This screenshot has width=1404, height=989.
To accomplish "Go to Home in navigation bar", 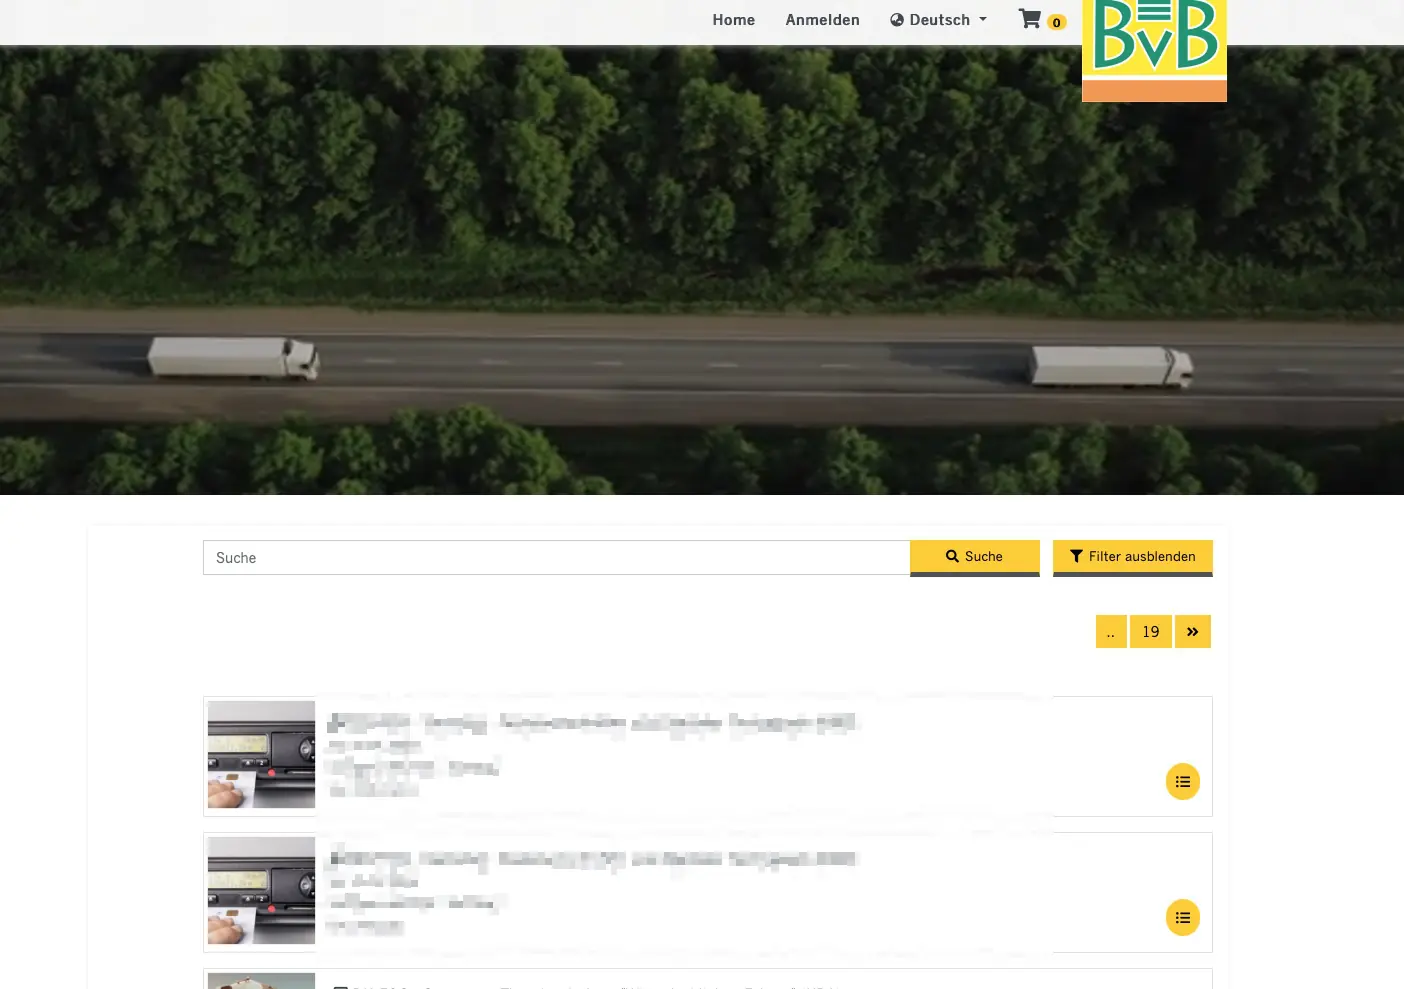I will pyautogui.click(x=733, y=20).
